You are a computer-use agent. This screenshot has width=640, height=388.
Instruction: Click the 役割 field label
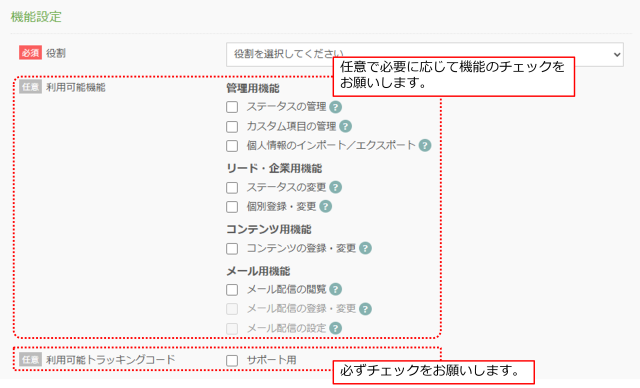[x=56, y=53]
